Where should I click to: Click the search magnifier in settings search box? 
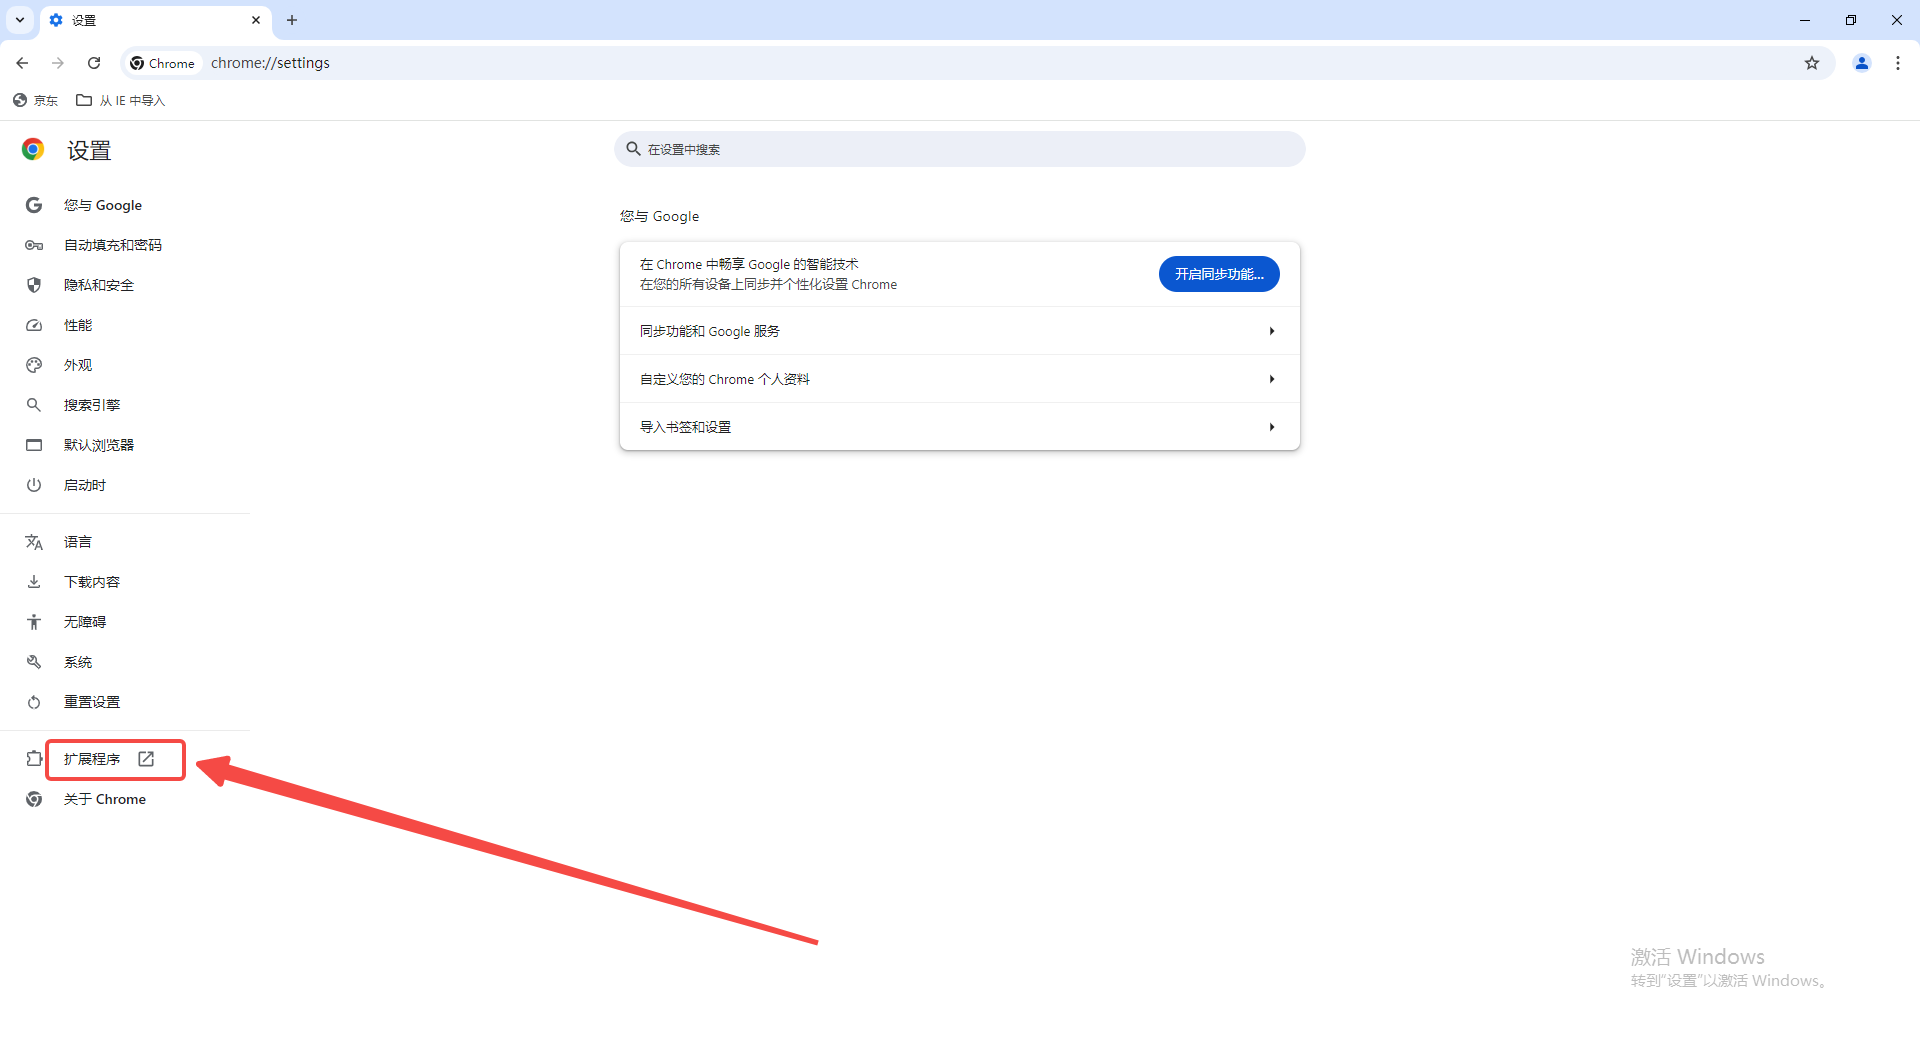tap(633, 149)
